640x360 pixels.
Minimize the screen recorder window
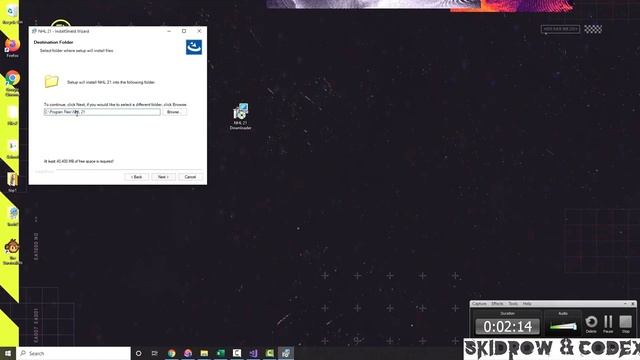(625, 304)
